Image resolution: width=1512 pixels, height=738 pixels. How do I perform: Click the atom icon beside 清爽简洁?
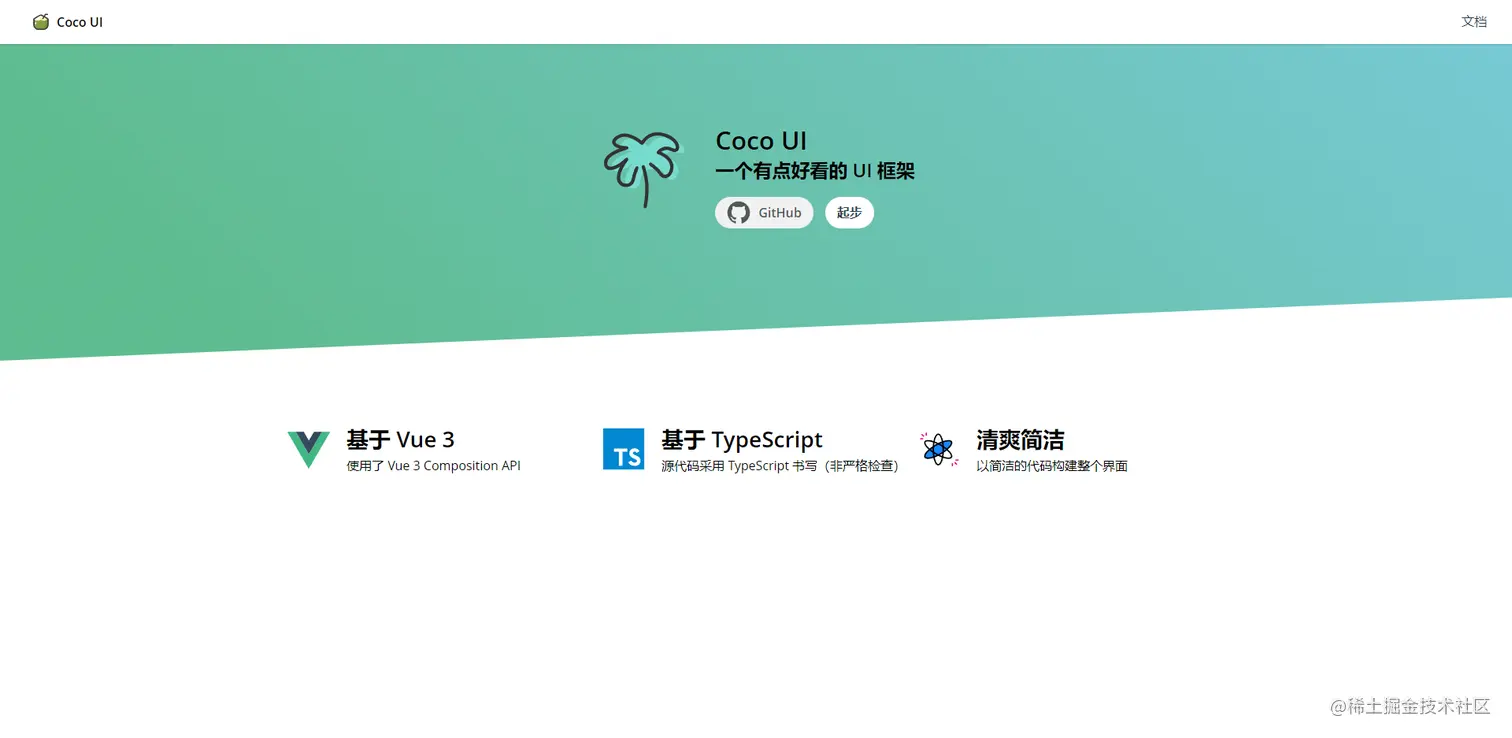pos(939,449)
